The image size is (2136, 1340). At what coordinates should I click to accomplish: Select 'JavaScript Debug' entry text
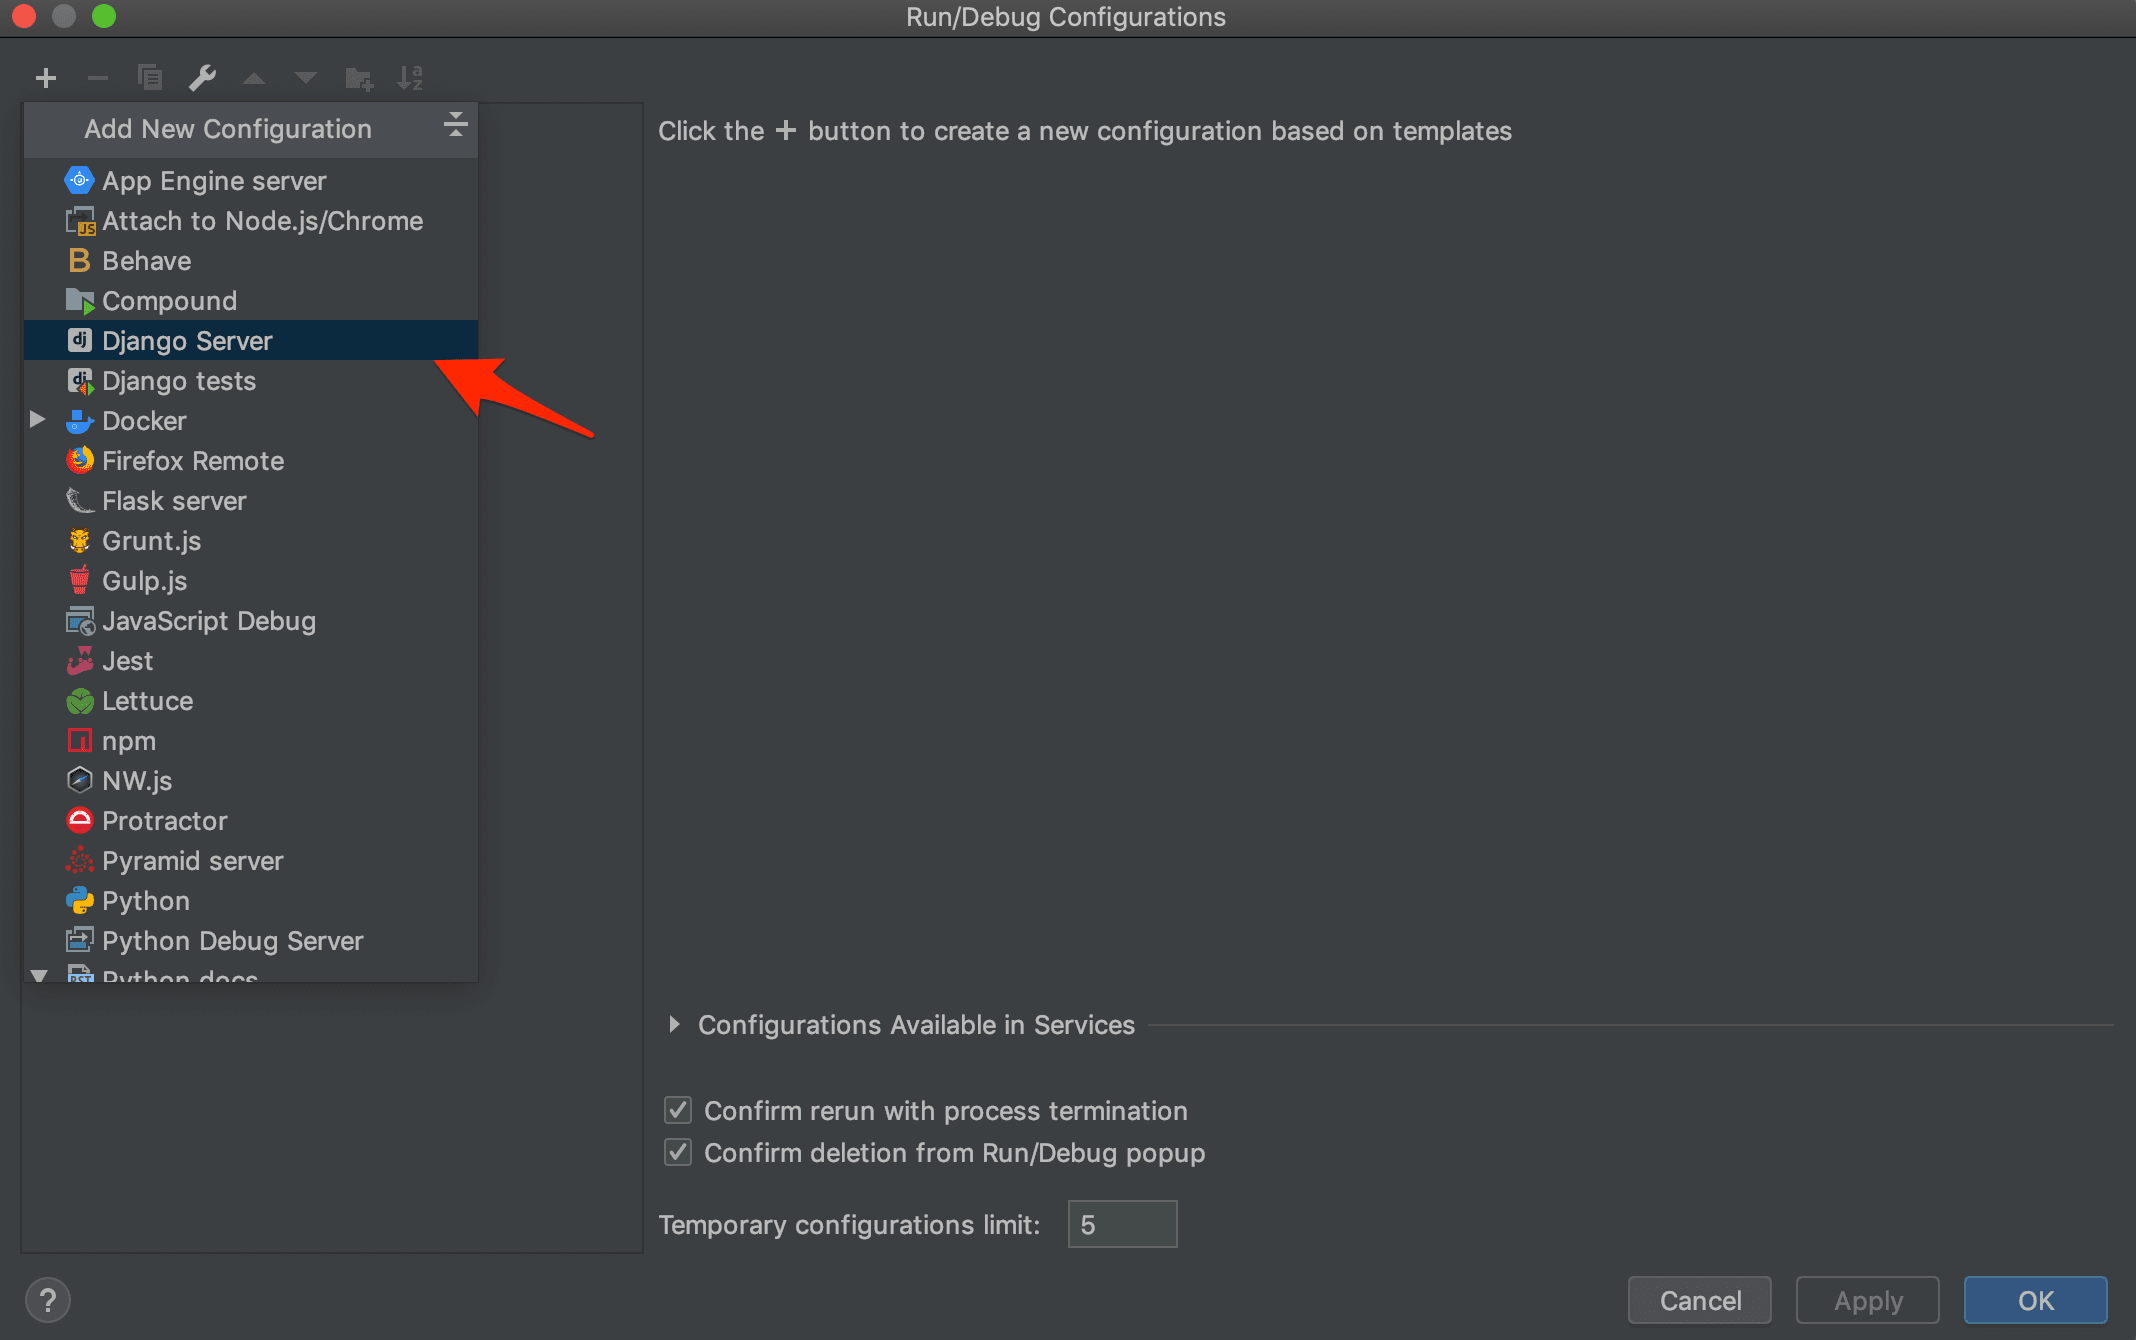click(209, 621)
